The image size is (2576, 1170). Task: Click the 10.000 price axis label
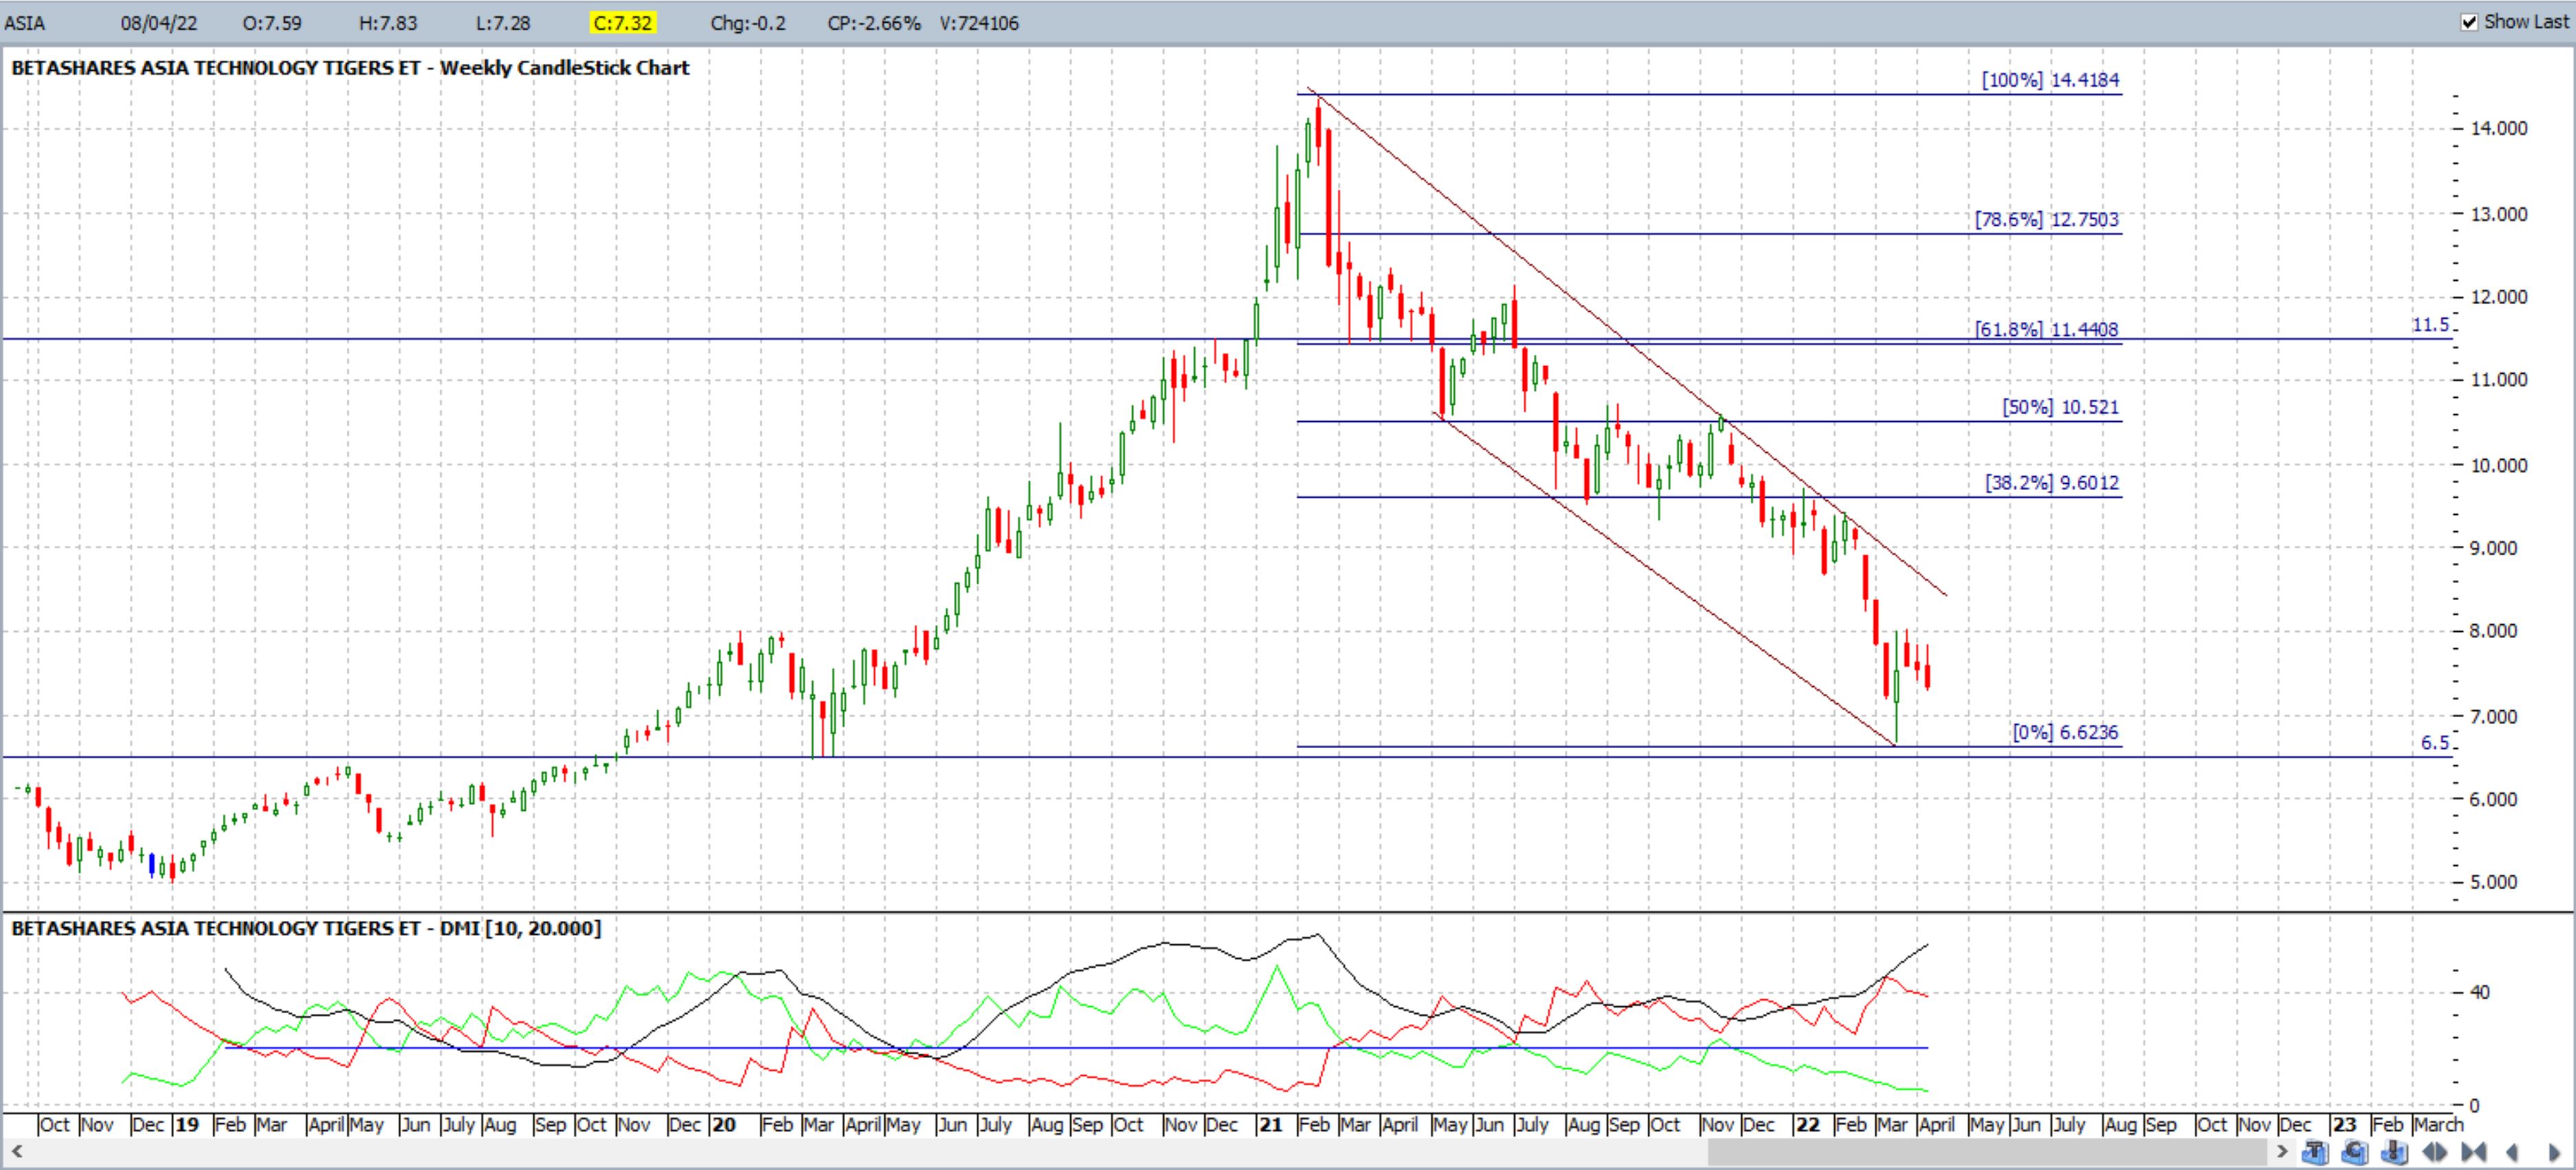tap(2498, 465)
